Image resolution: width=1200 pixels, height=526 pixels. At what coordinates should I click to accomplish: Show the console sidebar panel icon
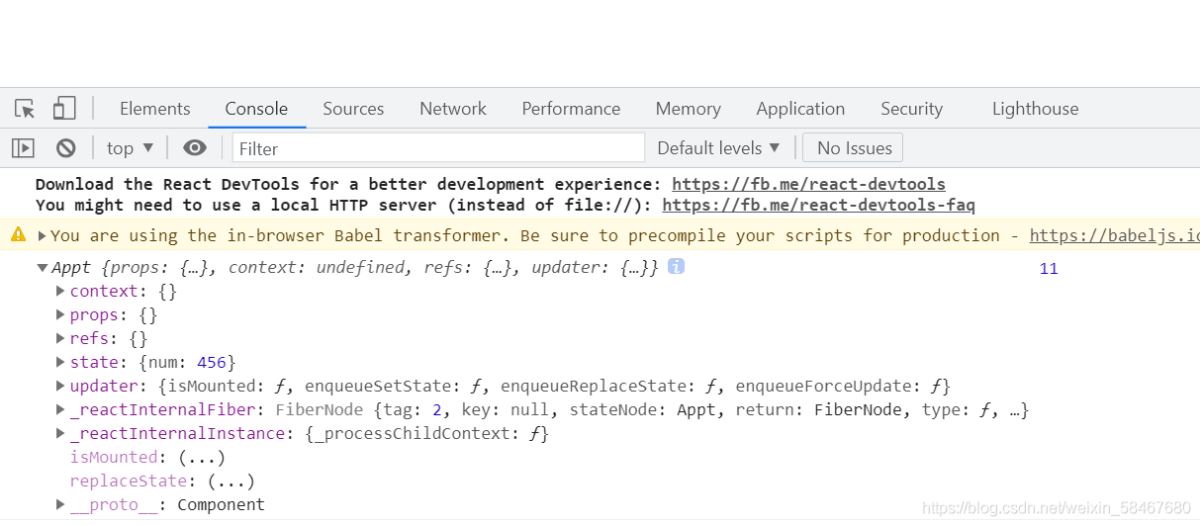tap(23, 148)
